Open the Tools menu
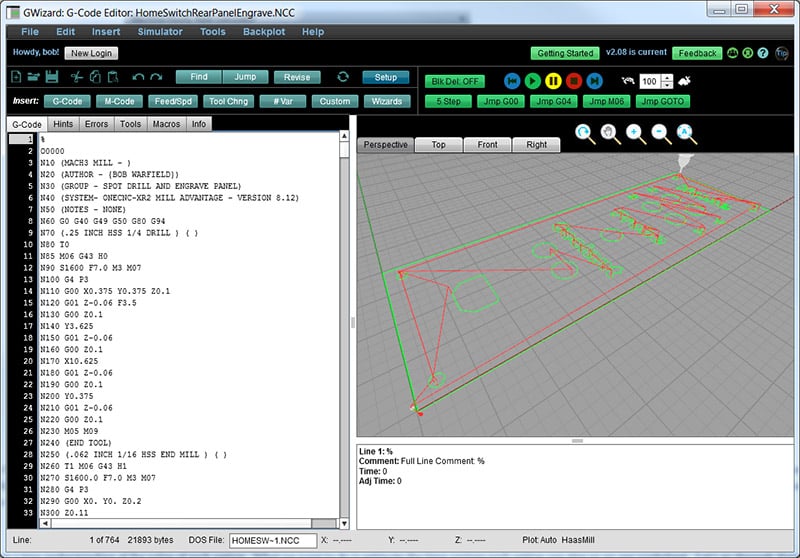800x558 pixels. click(x=212, y=32)
